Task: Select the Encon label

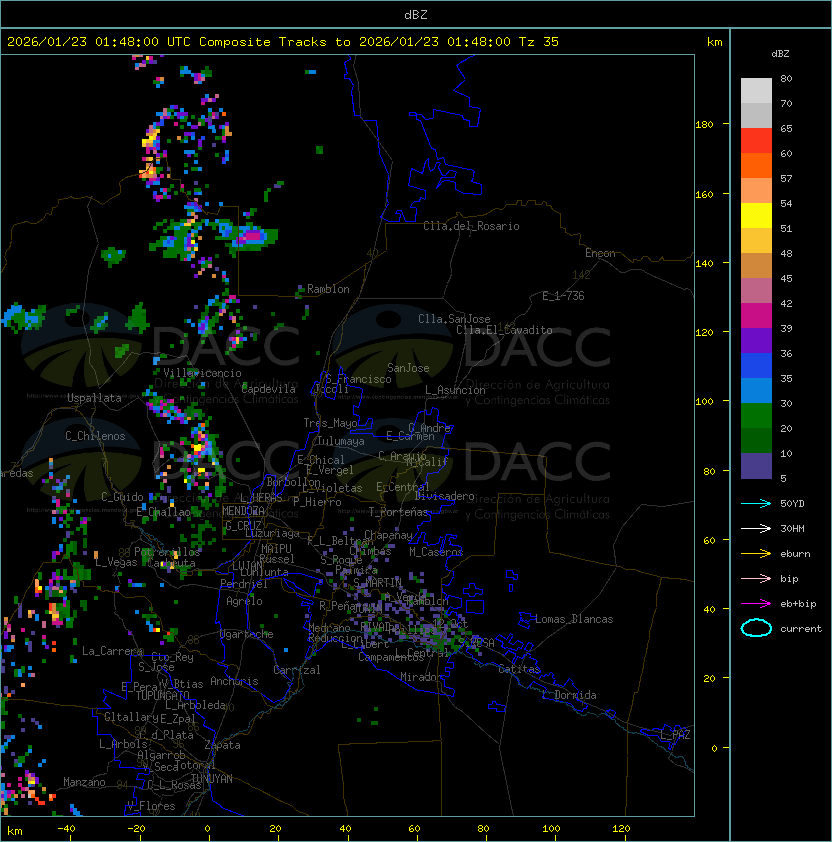Action: tap(600, 253)
